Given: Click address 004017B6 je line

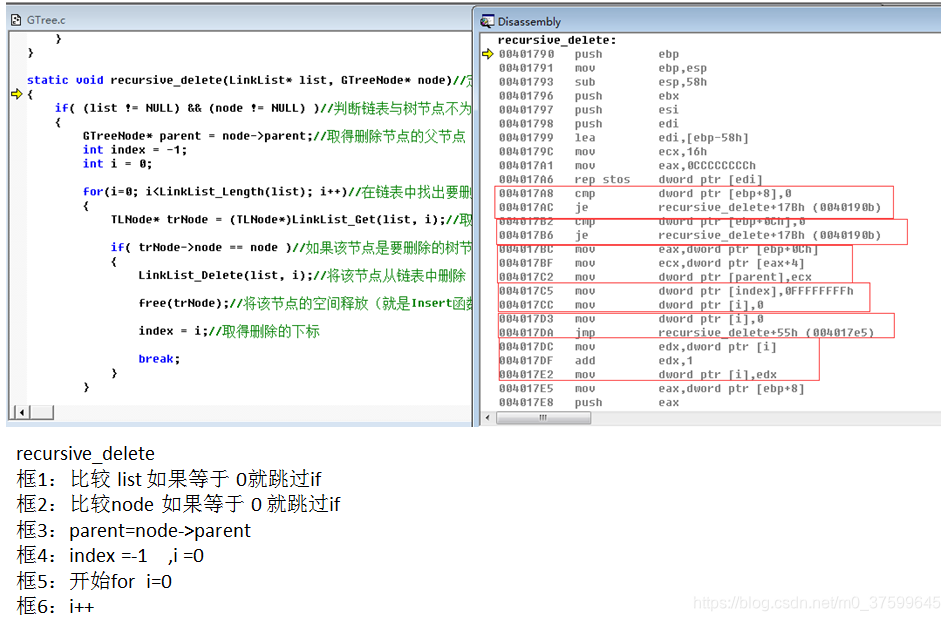Looking at the screenshot, I should pyautogui.click(x=690, y=235).
